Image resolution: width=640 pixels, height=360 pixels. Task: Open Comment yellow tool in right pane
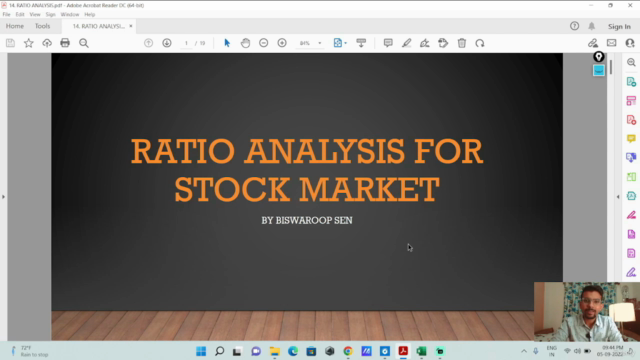tap(631, 139)
